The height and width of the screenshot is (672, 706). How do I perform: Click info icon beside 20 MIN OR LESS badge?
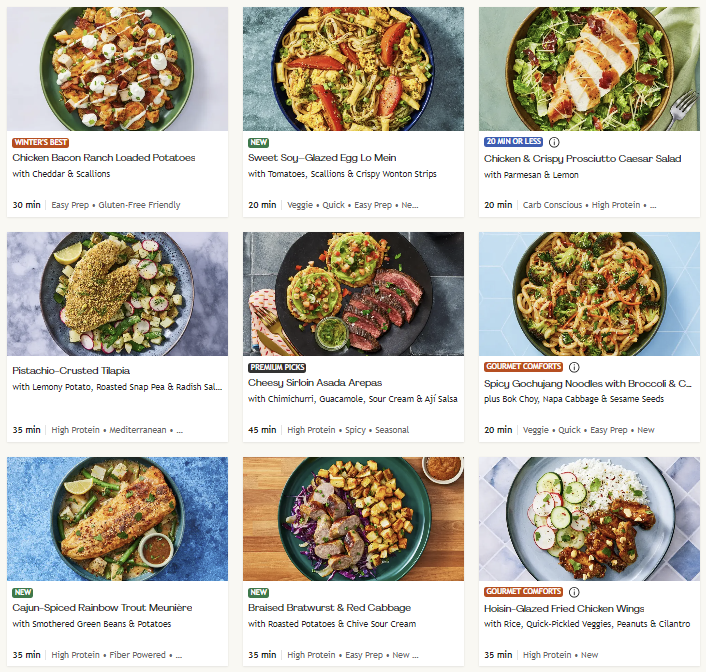tap(555, 142)
